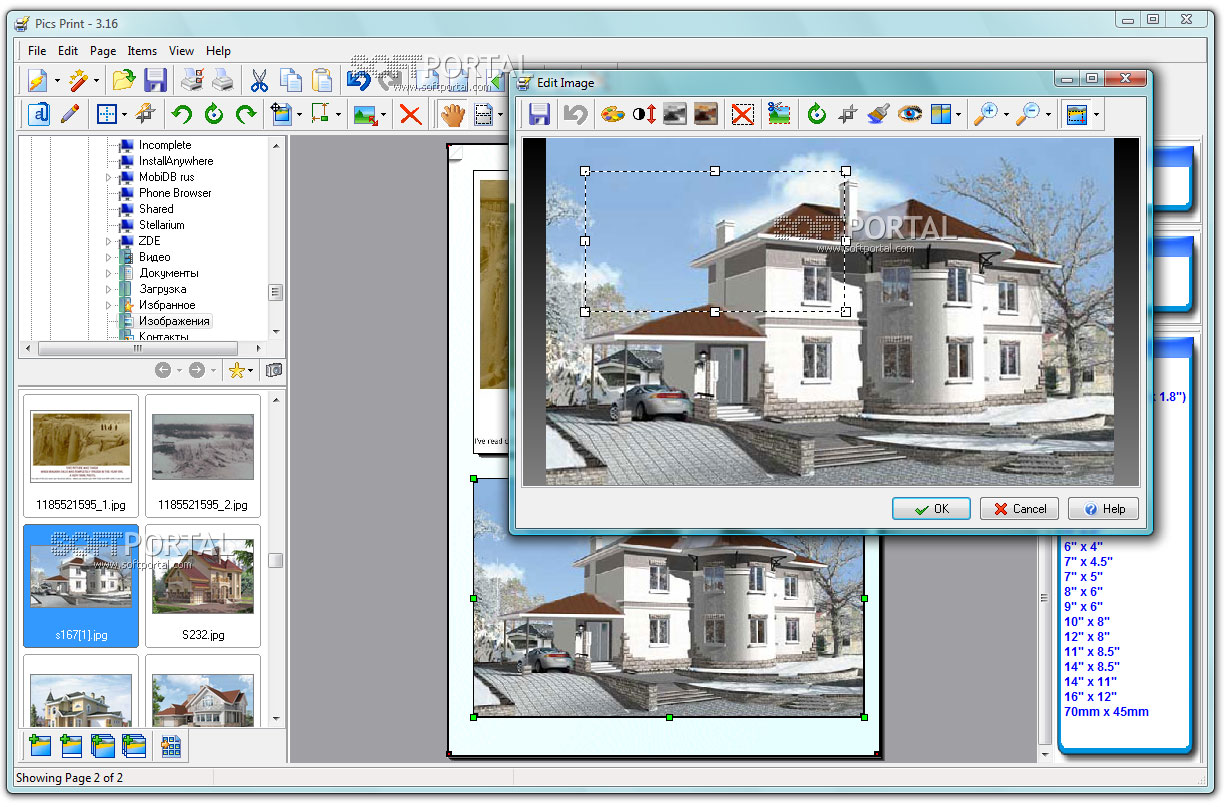
Task: Select the paint brush tool in Edit Image
Action: 879,114
